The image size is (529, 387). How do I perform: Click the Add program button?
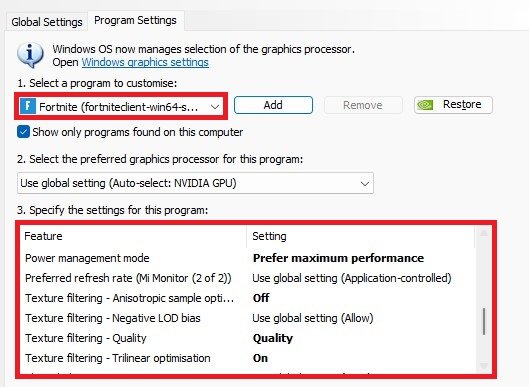(273, 105)
